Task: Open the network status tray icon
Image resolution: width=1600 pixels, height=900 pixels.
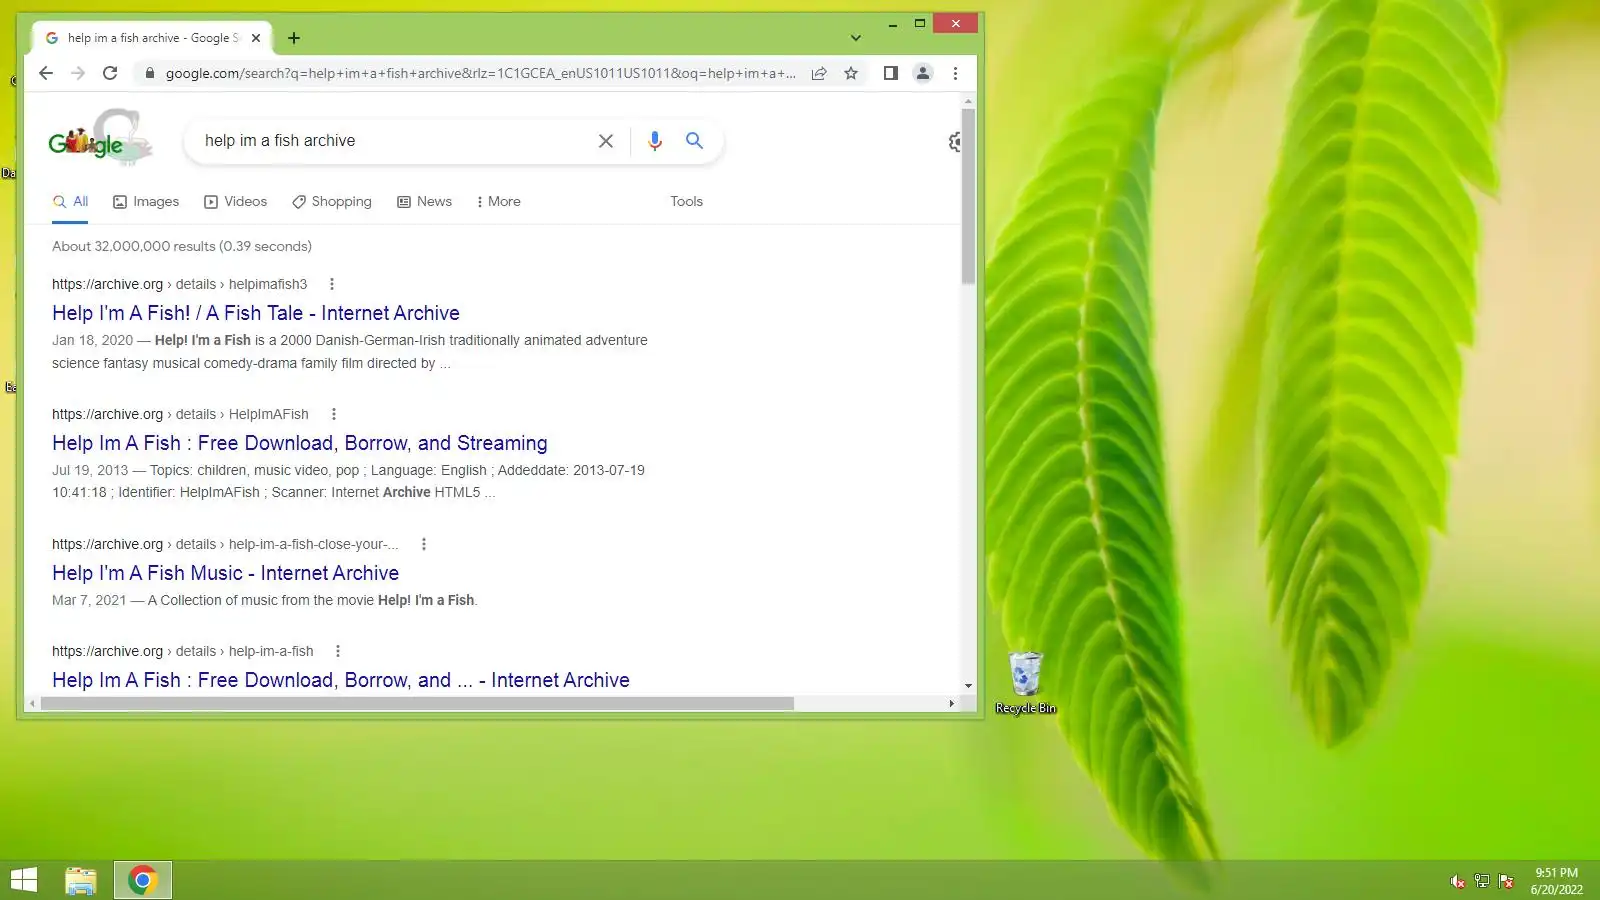Action: 1482,881
